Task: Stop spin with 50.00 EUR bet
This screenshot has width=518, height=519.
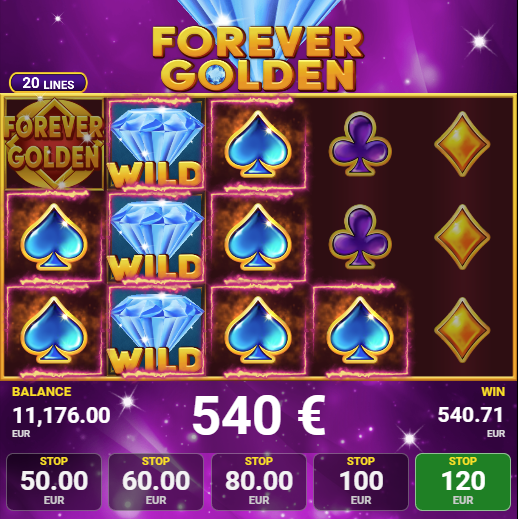Action: (54, 482)
